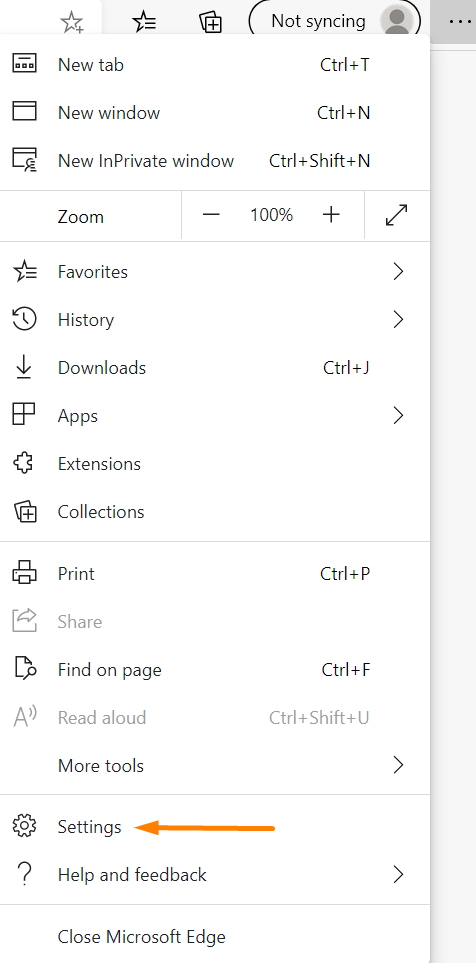The height and width of the screenshot is (963, 476).
Task: Enter full screen with the diagonal arrows icon
Action: 397,215
